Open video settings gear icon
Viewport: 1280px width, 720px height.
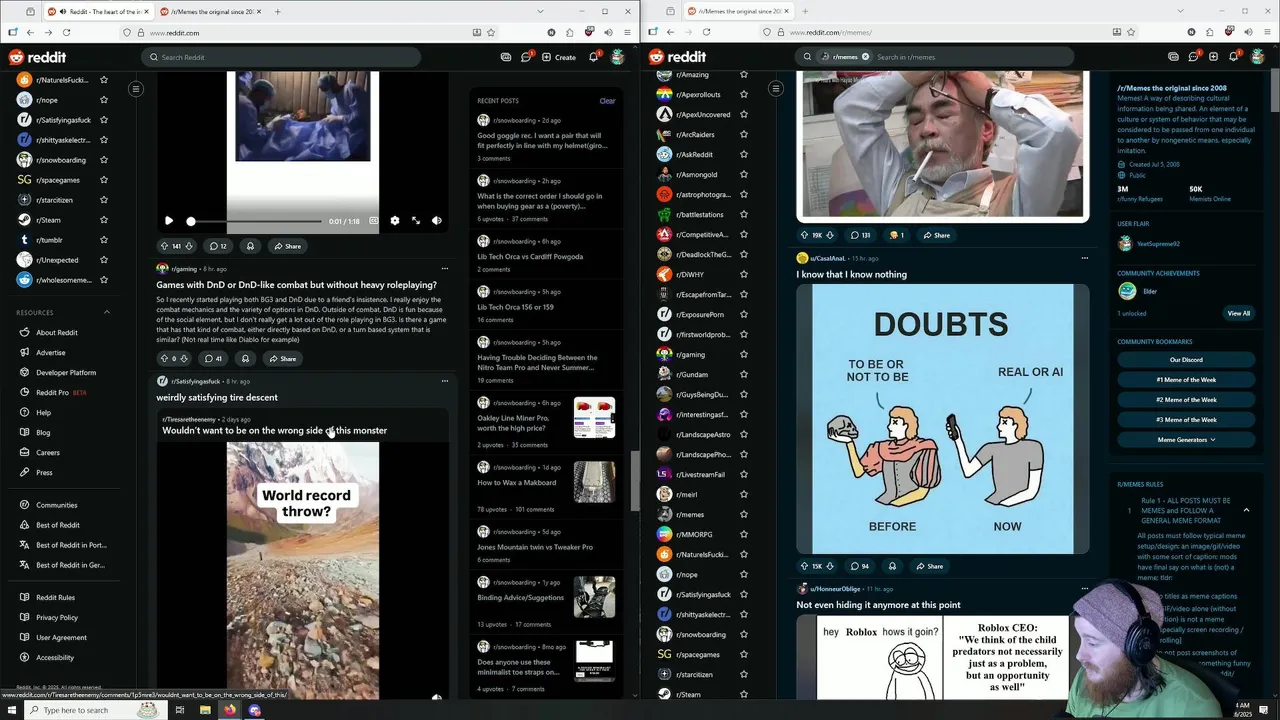pos(395,221)
